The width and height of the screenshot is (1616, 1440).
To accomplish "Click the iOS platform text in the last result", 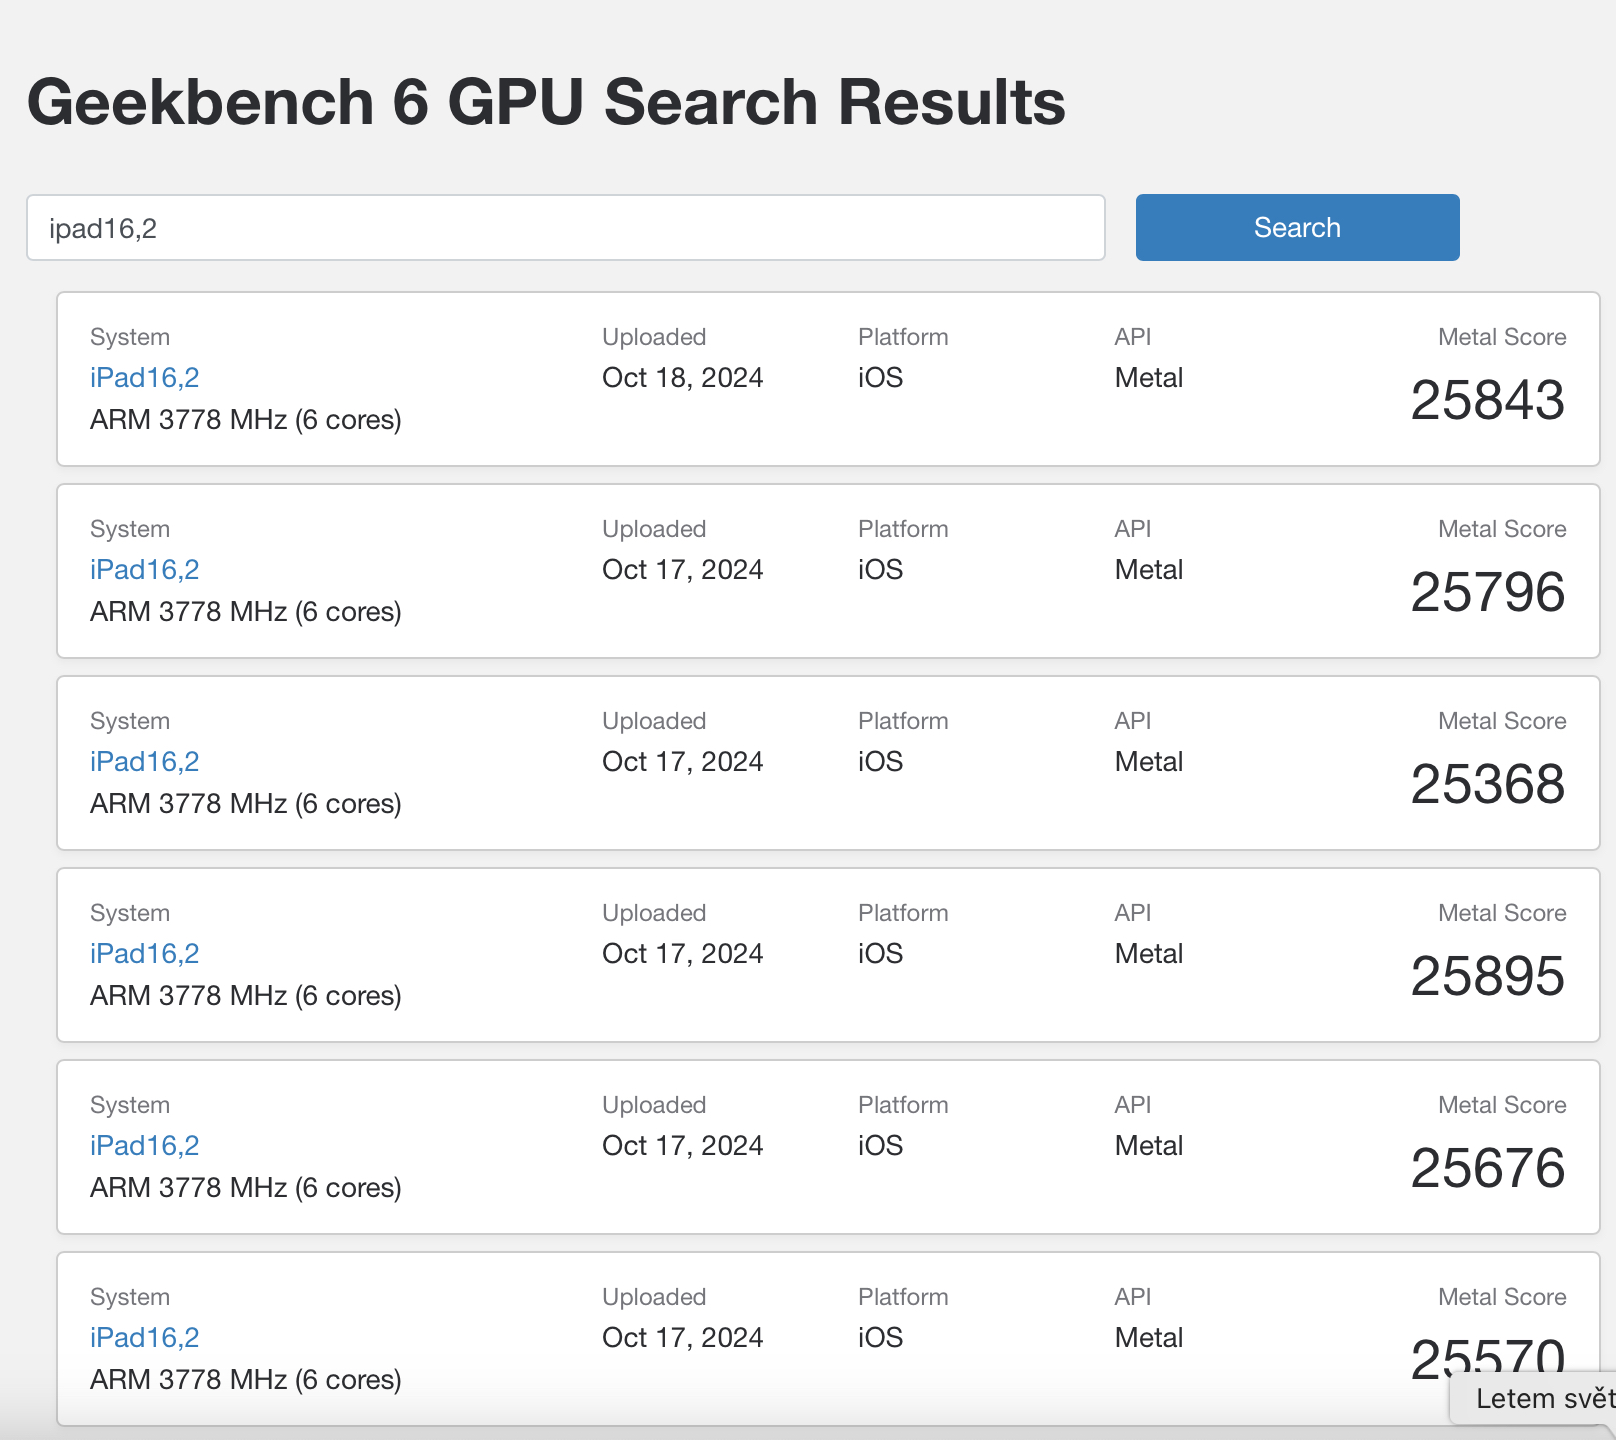I will [878, 1337].
